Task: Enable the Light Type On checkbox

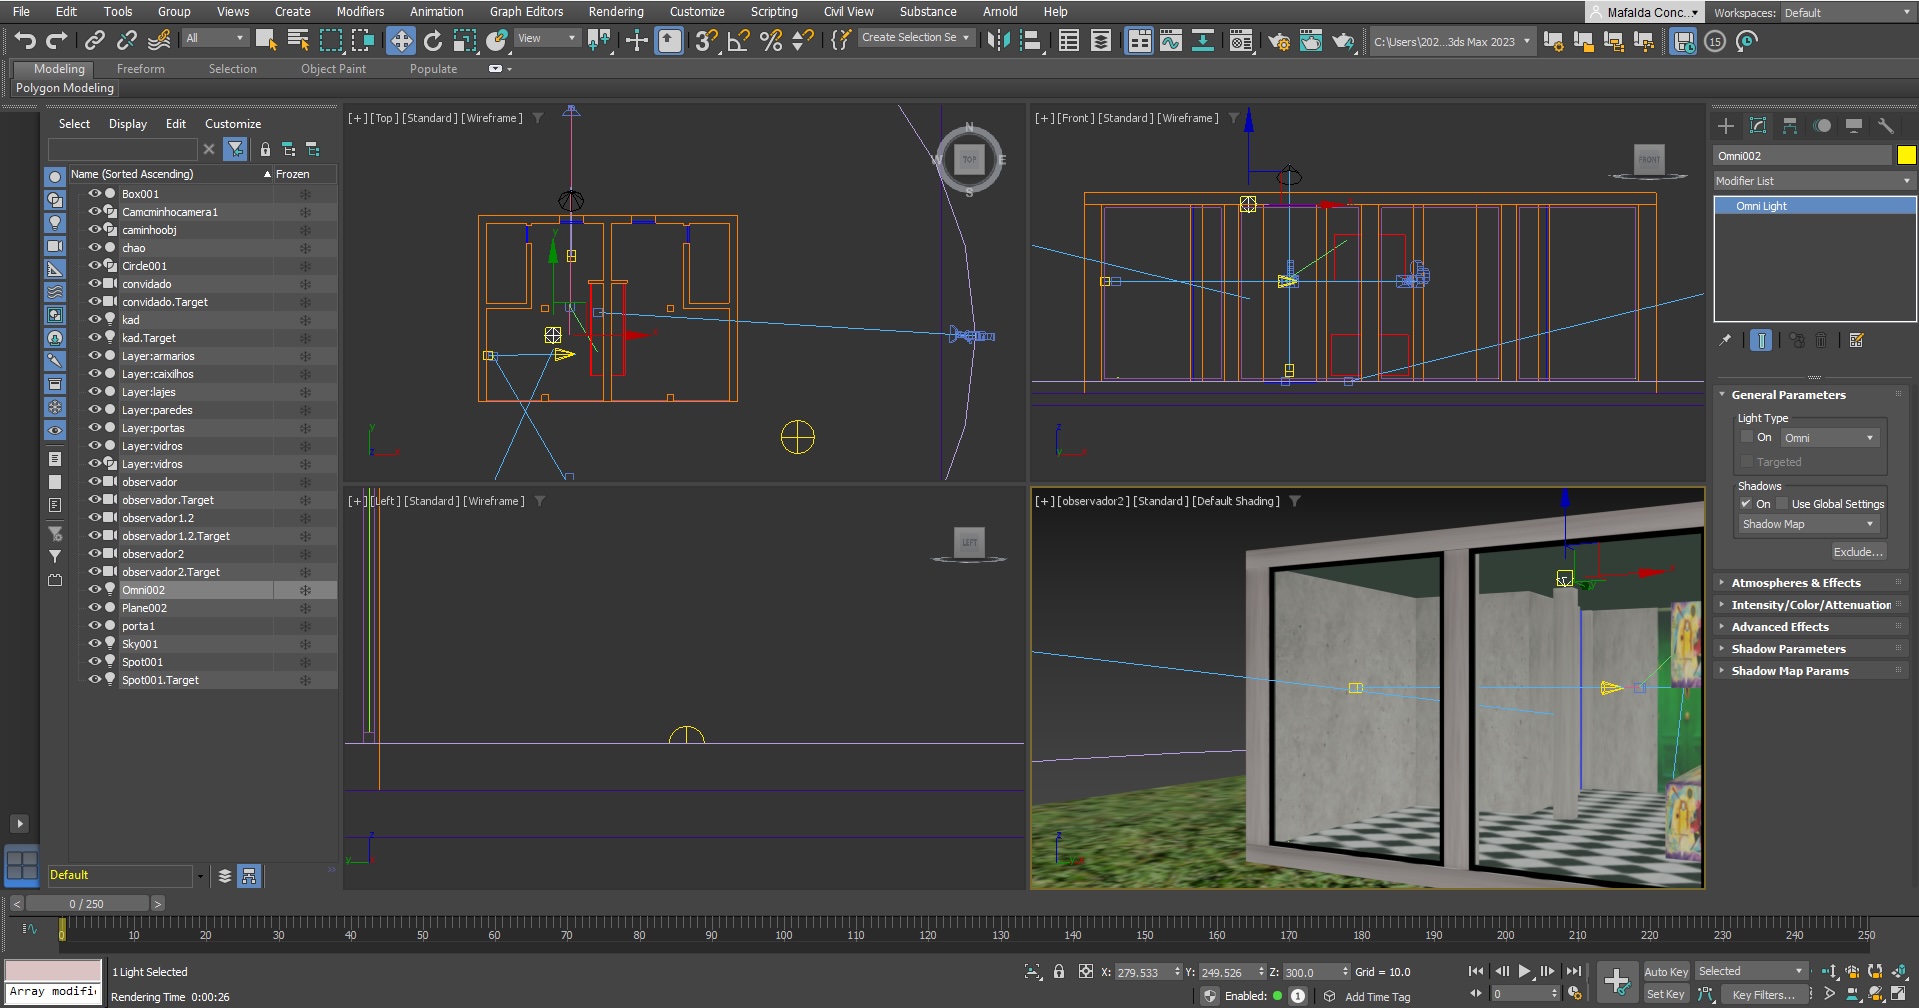Action: [1747, 437]
